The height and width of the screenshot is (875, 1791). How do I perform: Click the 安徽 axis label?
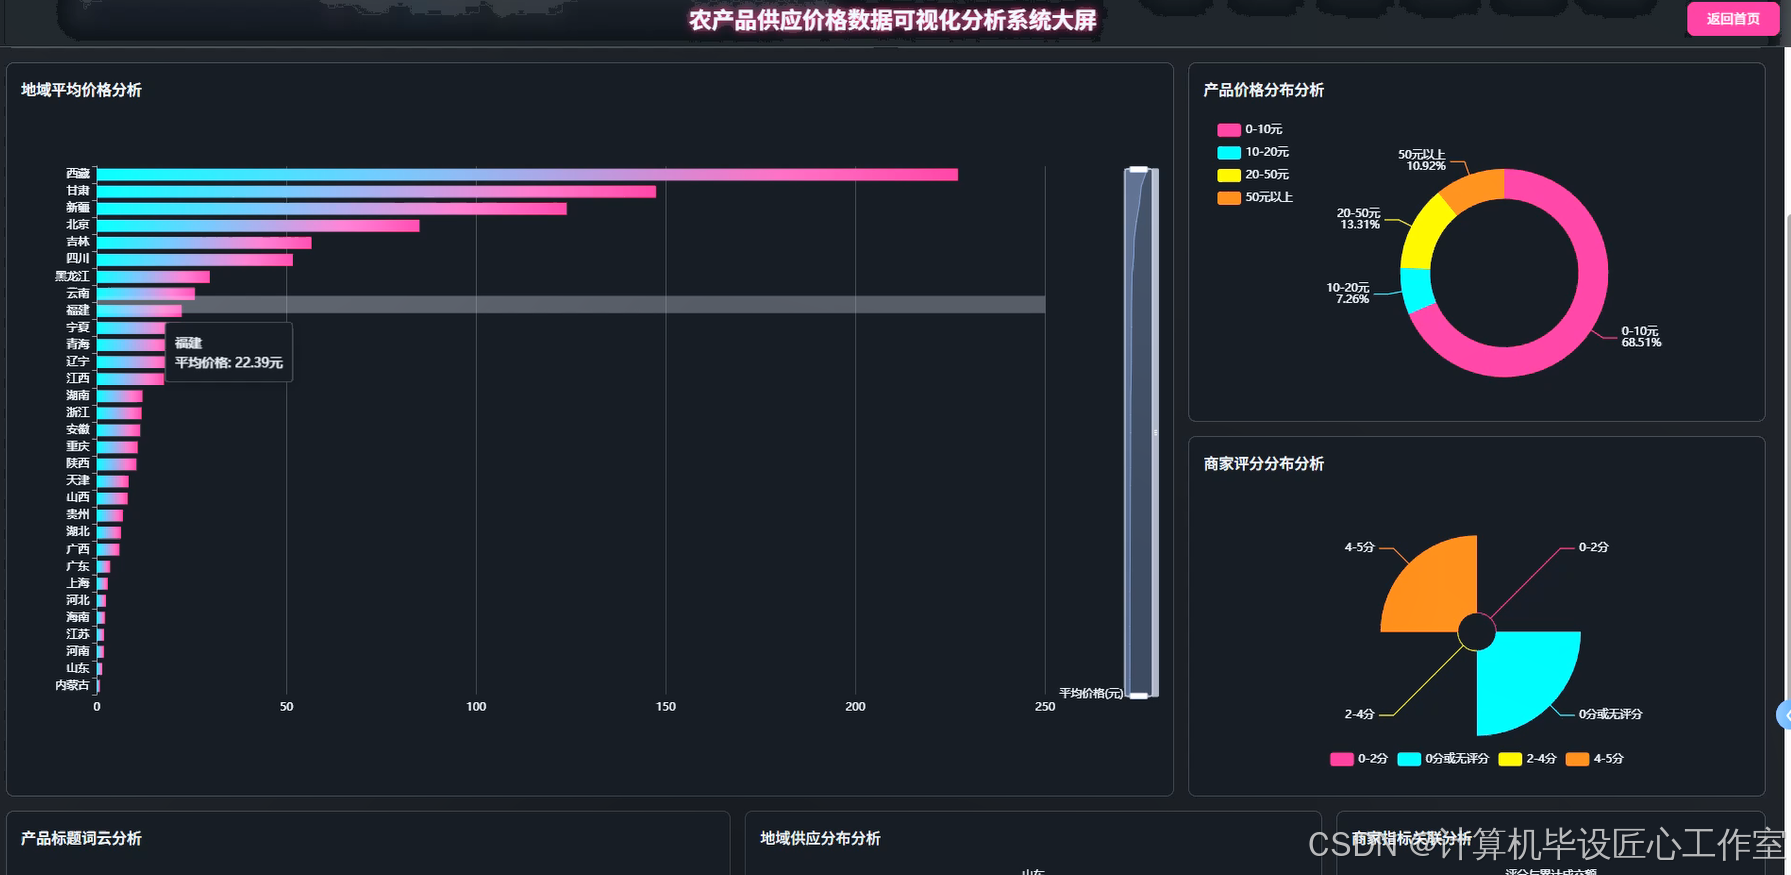[78, 430]
